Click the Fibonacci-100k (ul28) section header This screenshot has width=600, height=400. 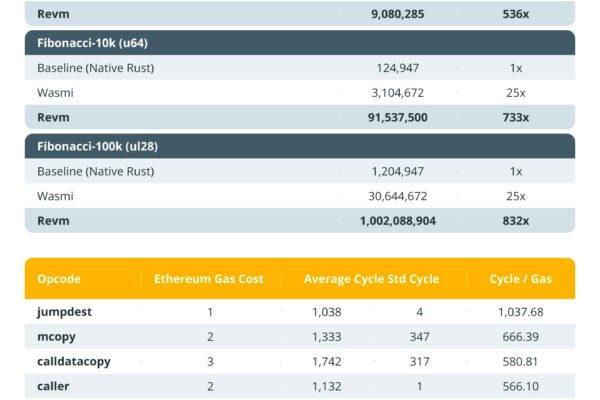[x=300, y=146]
